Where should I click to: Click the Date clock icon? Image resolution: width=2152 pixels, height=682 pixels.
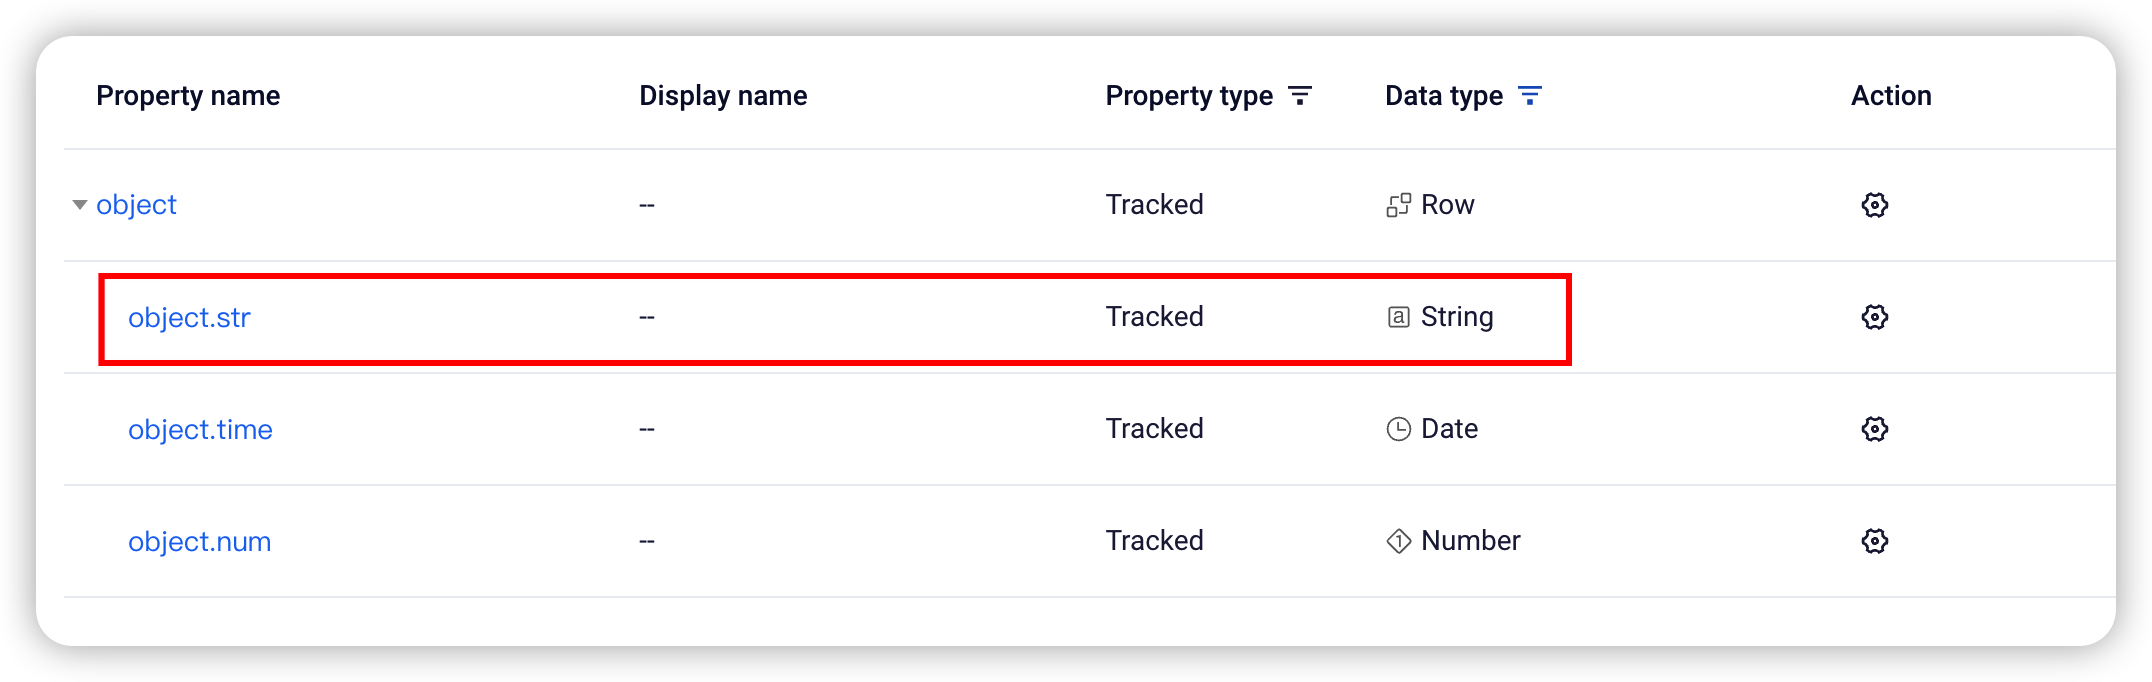click(x=1398, y=429)
